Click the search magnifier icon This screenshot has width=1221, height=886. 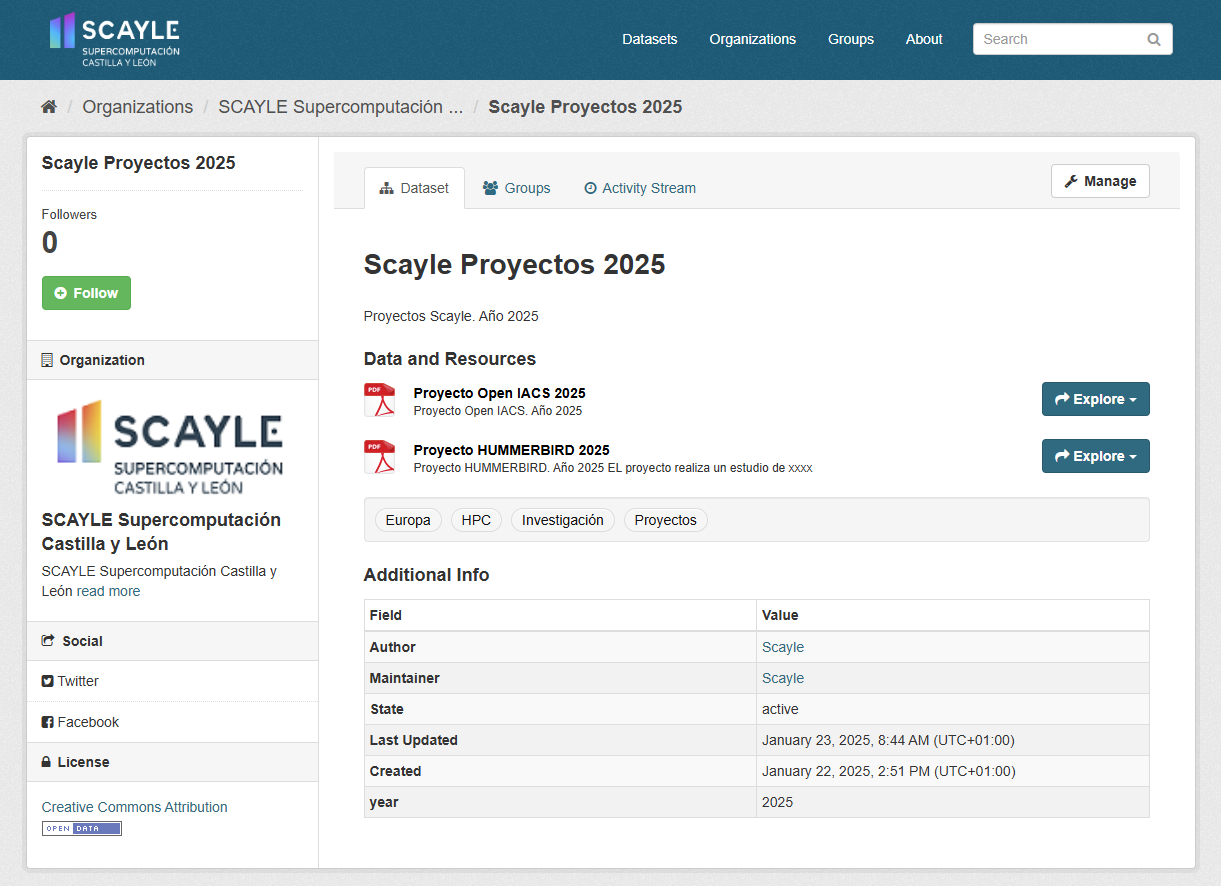point(1154,40)
